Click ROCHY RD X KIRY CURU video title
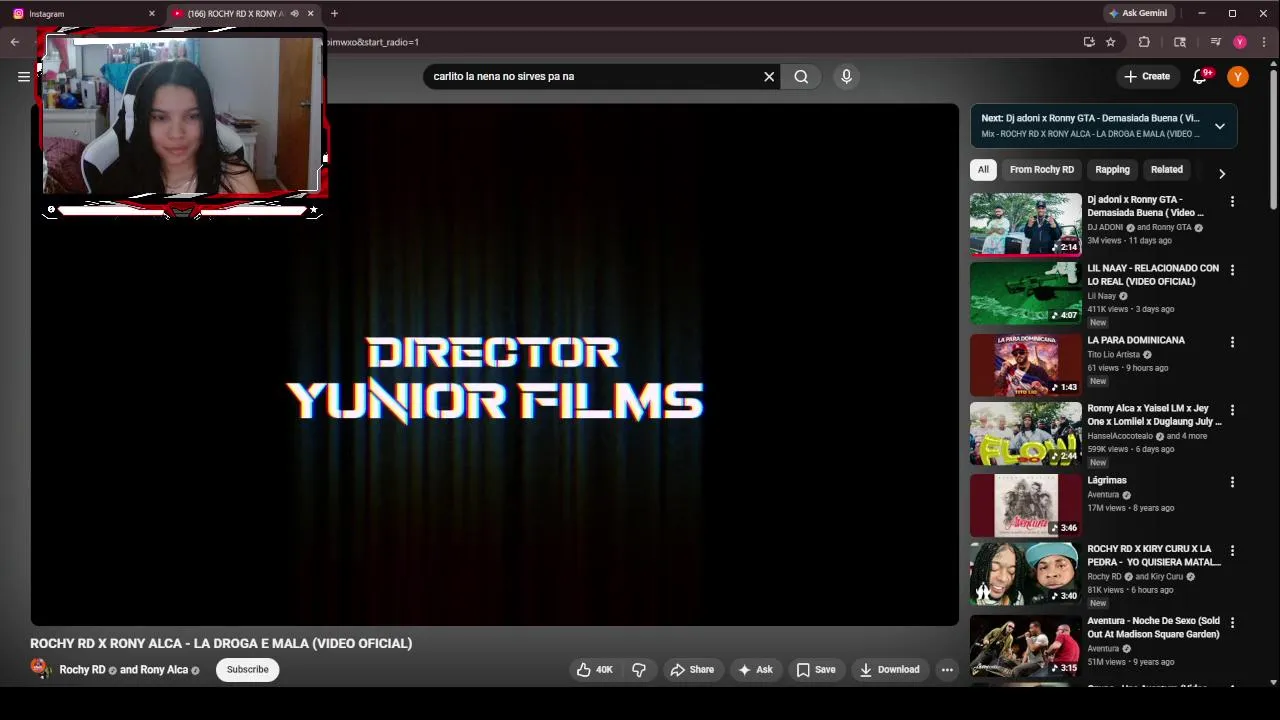1280x720 pixels. (x=1153, y=556)
